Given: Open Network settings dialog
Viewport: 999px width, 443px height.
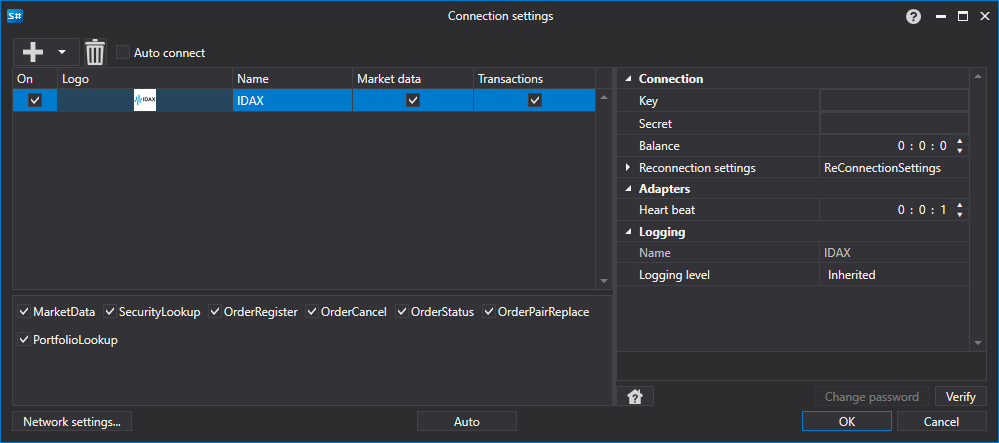Looking at the screenshot, I should pos(71,421).
